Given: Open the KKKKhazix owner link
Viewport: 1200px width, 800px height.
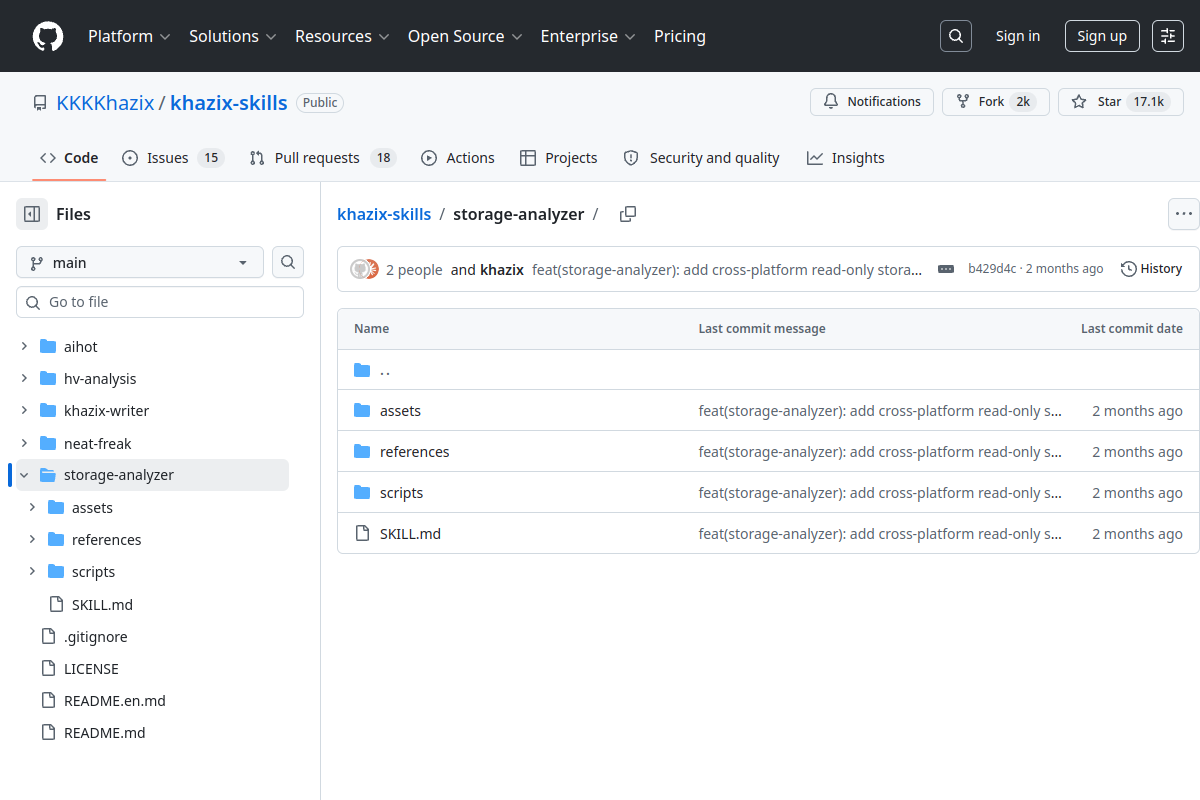Looking at the screenshot, I should [x=105, y=103].
